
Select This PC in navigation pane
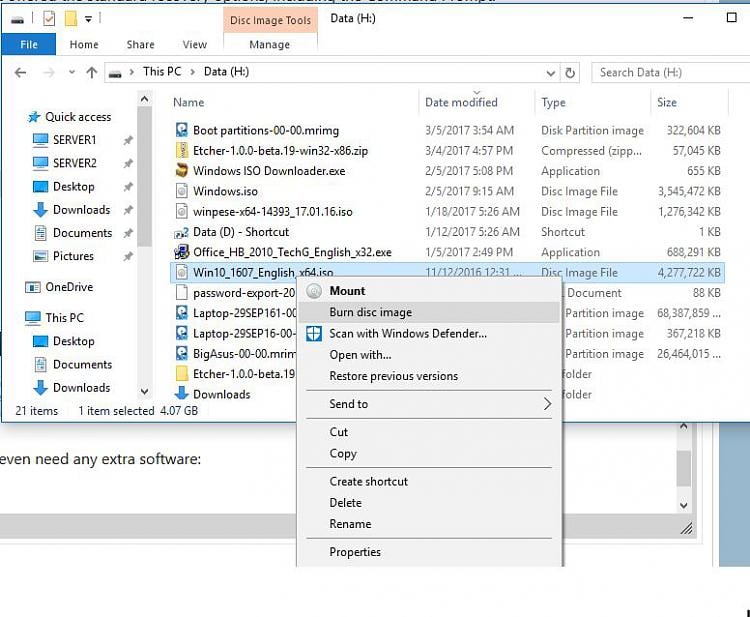pos(64,318)
